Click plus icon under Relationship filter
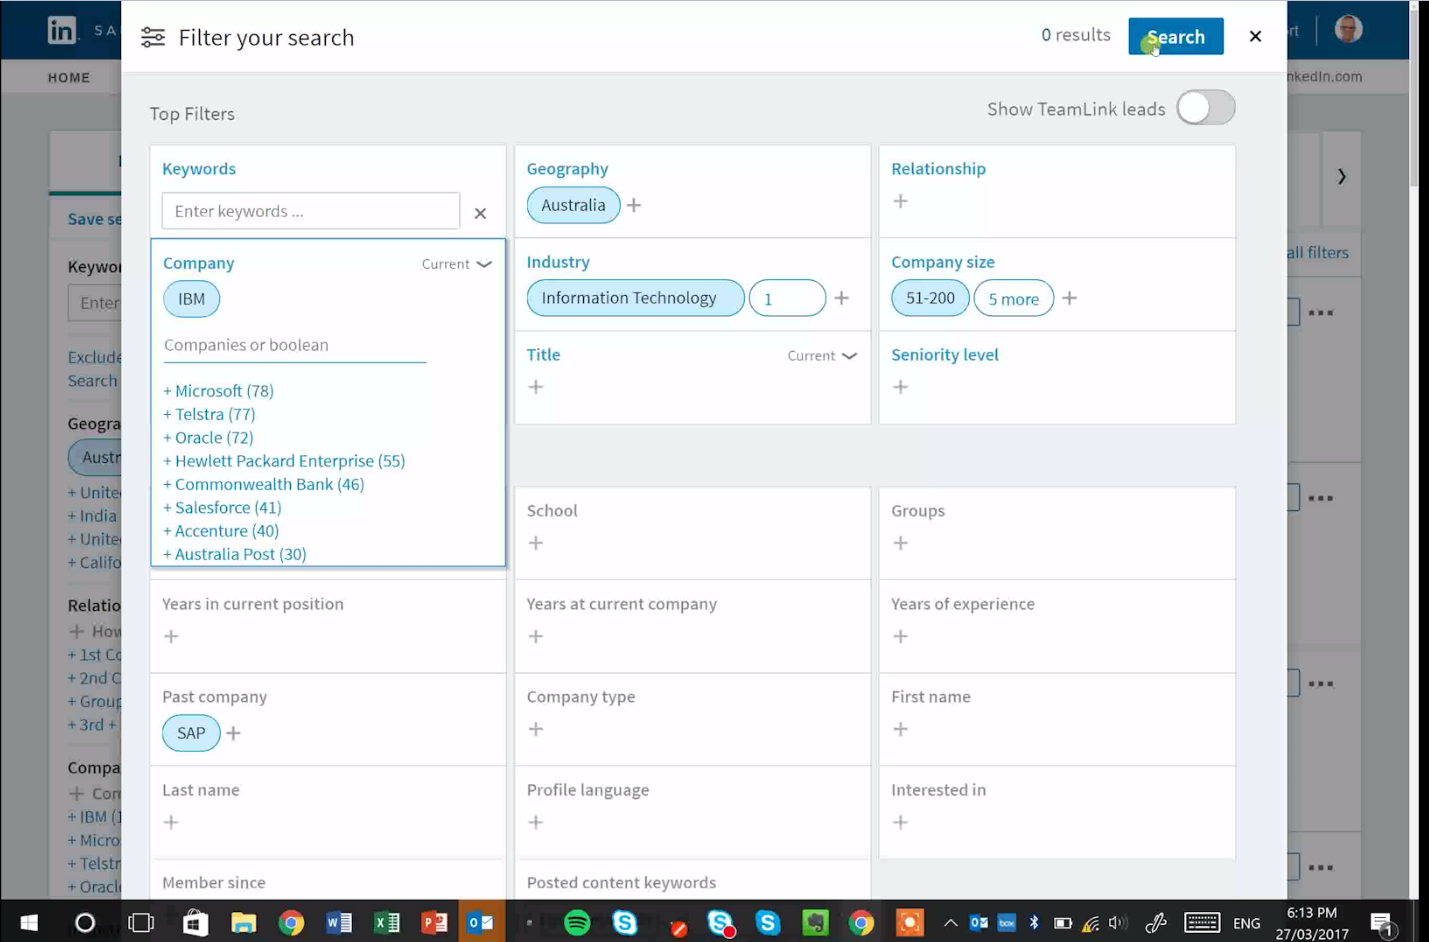1429x942 pixels. click(900, 202)
